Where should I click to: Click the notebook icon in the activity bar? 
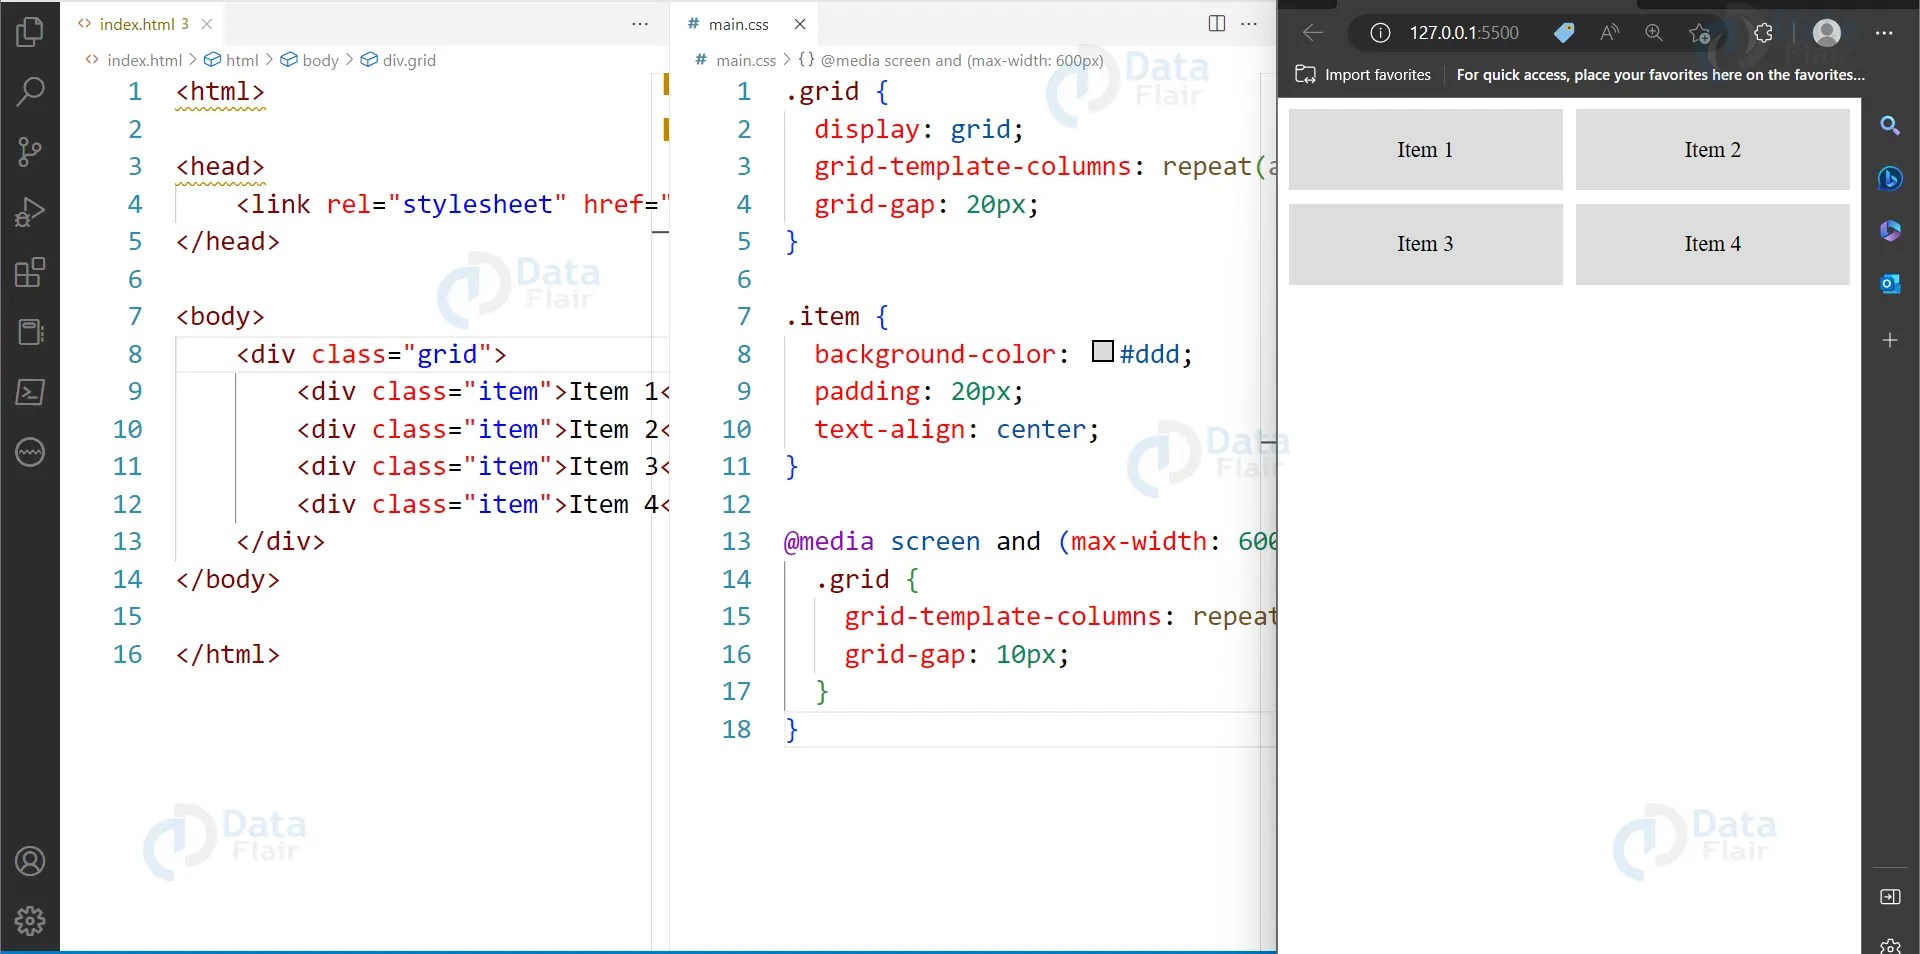(30, 332)
